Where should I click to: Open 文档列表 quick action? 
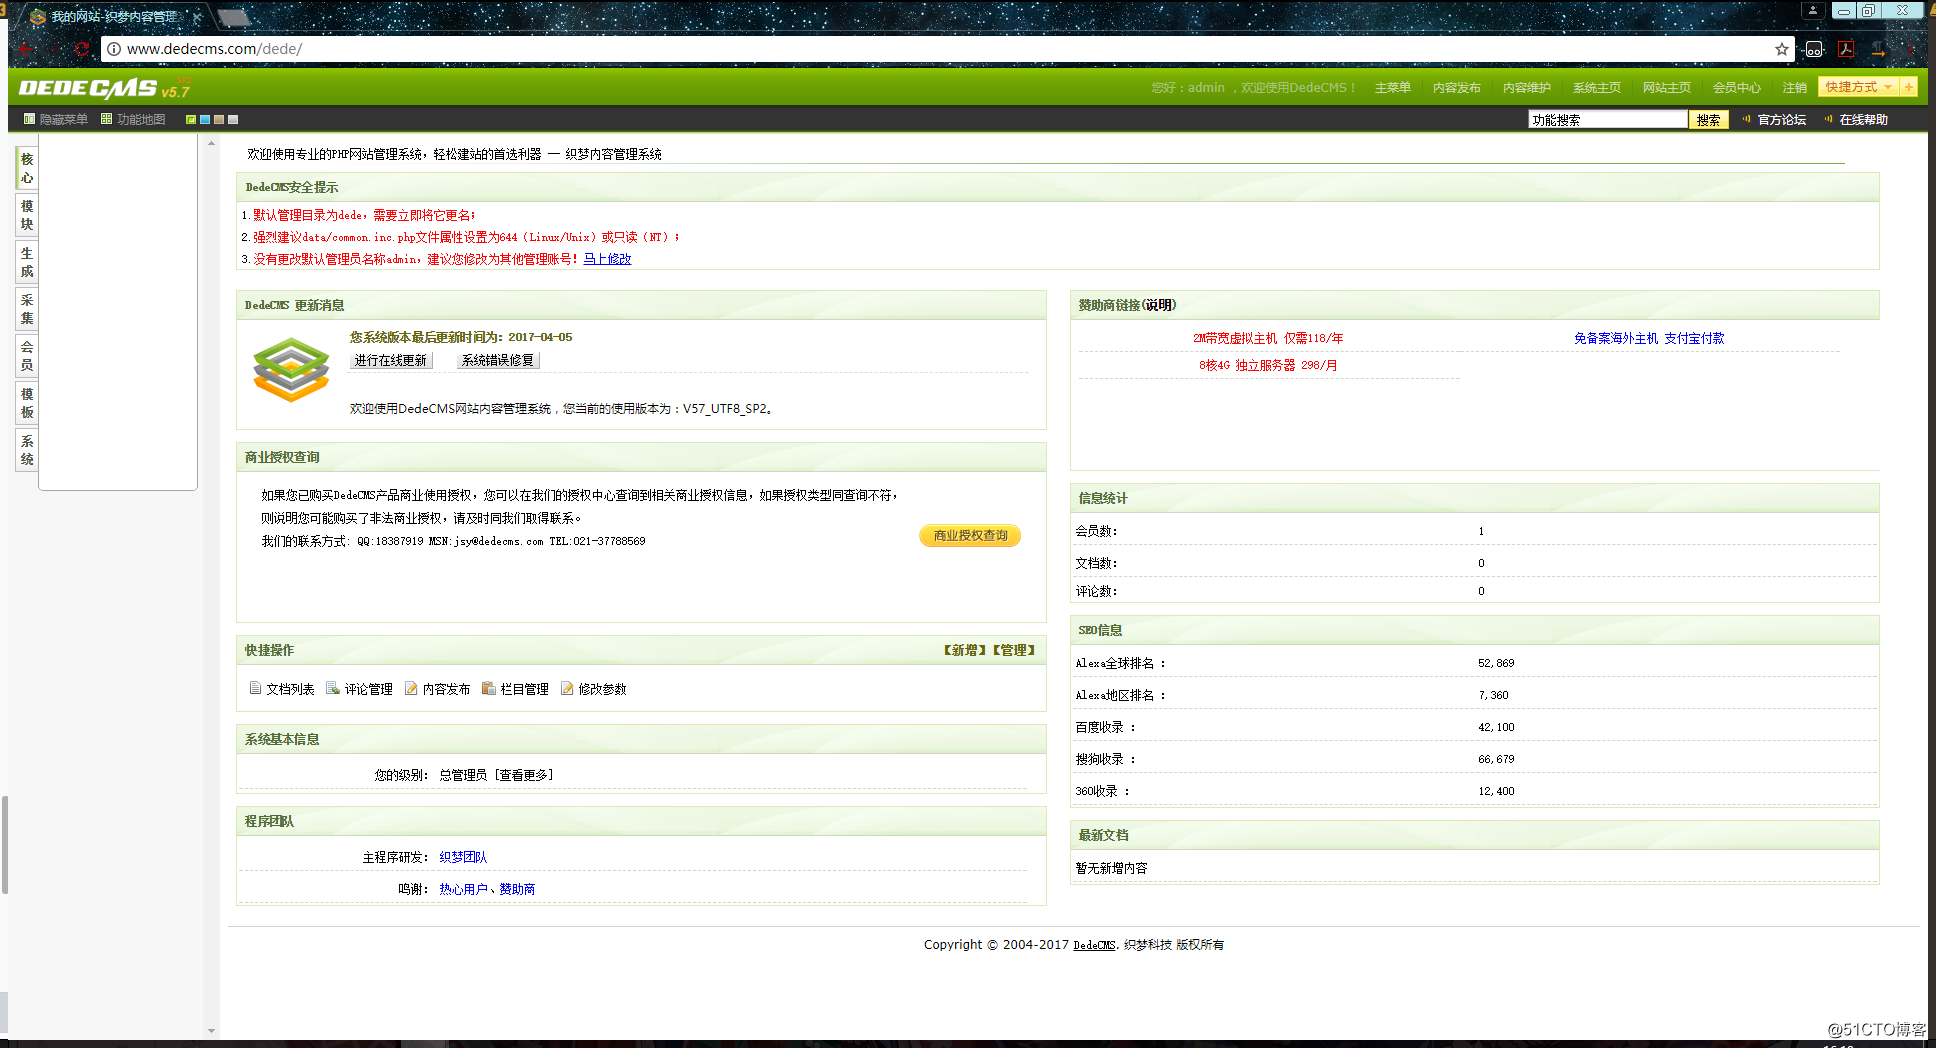click(282, 689)
